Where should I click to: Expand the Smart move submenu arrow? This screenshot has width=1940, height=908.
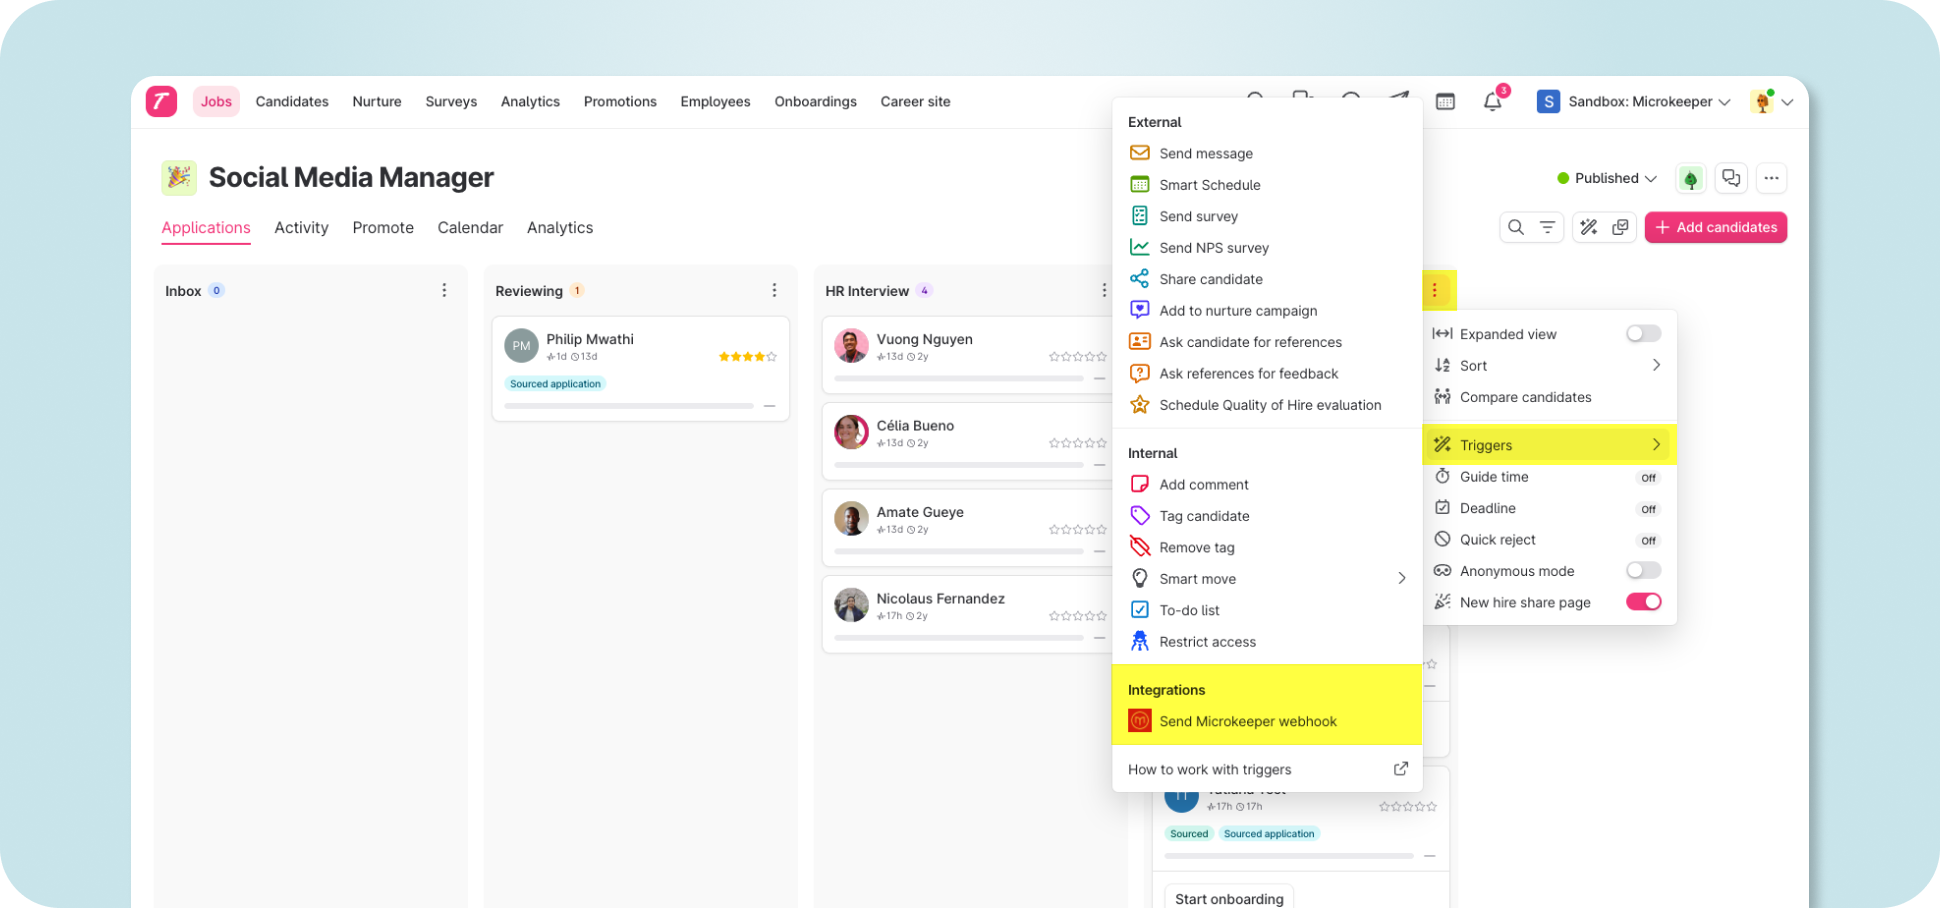(1402, 578)
